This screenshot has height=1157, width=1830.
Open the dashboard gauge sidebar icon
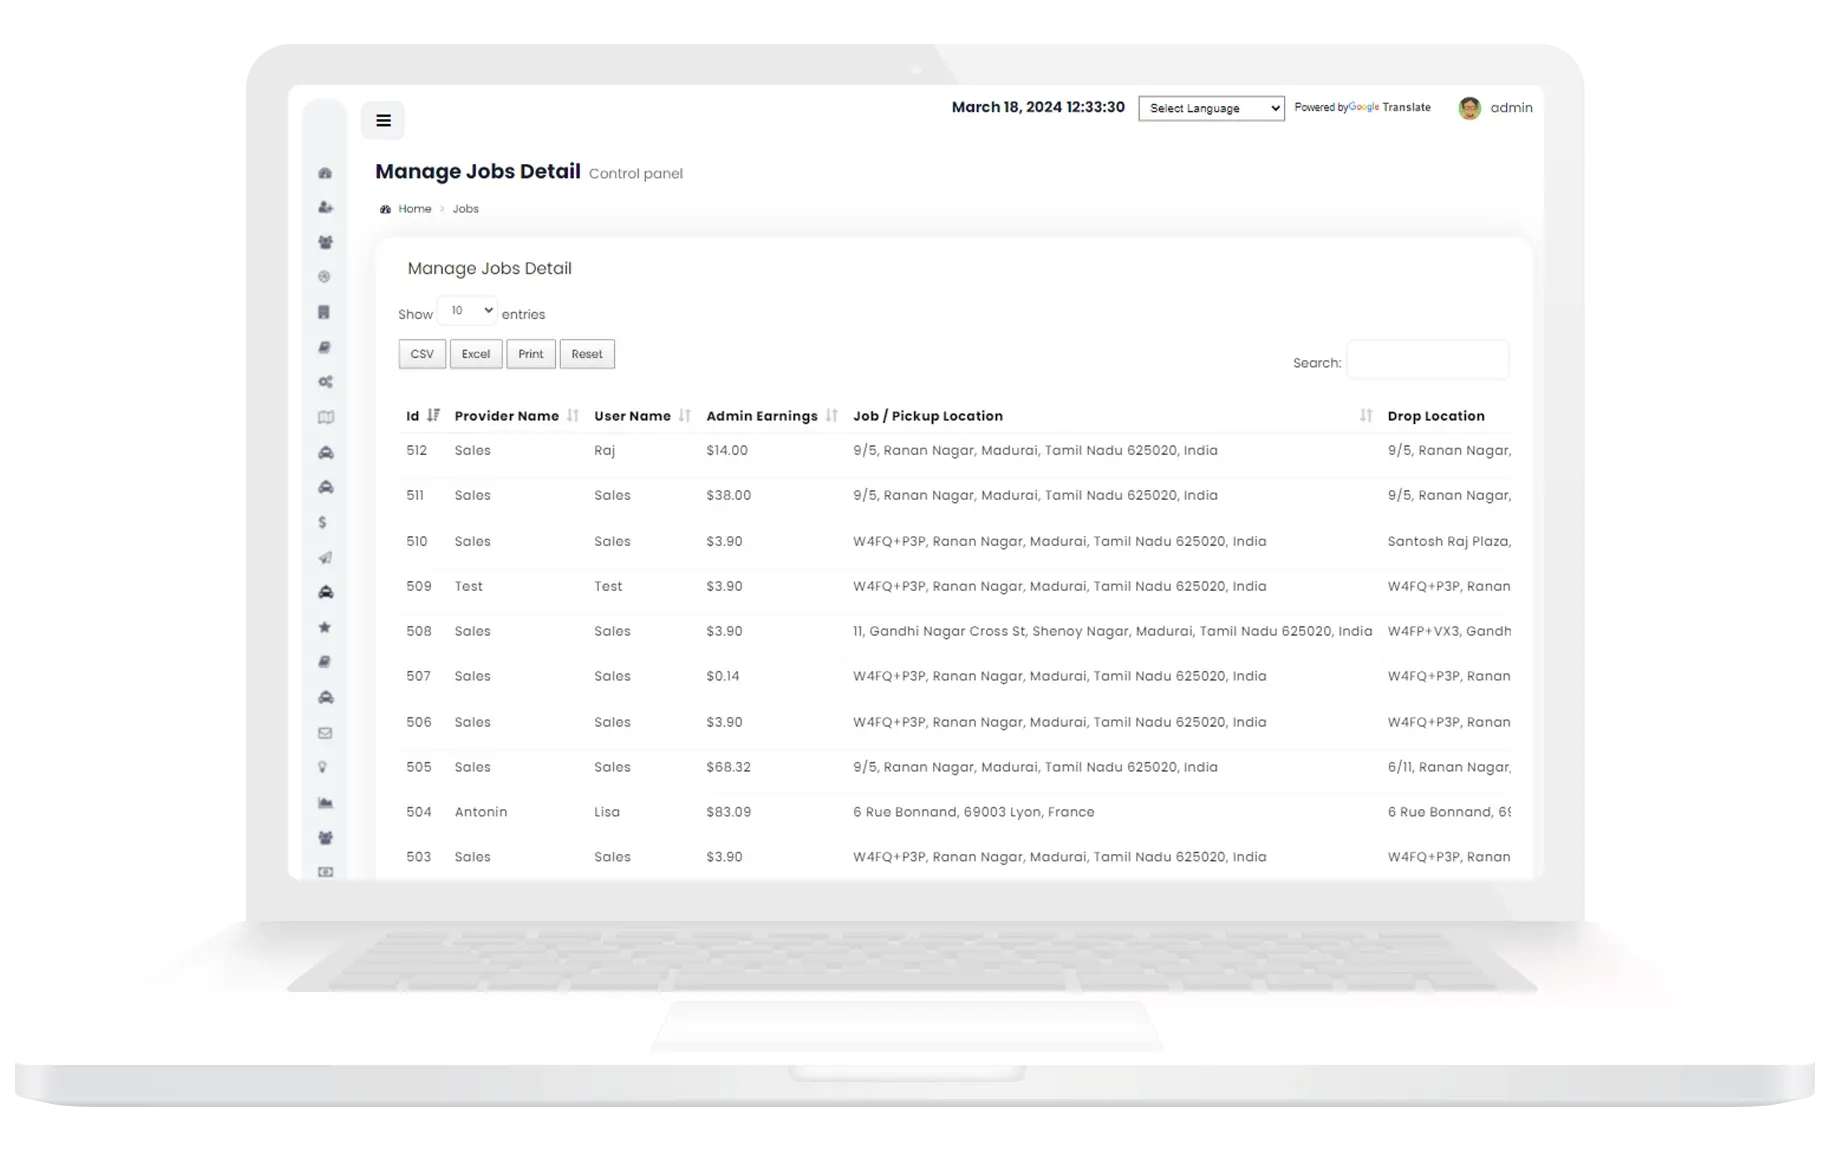coord(325,173)
